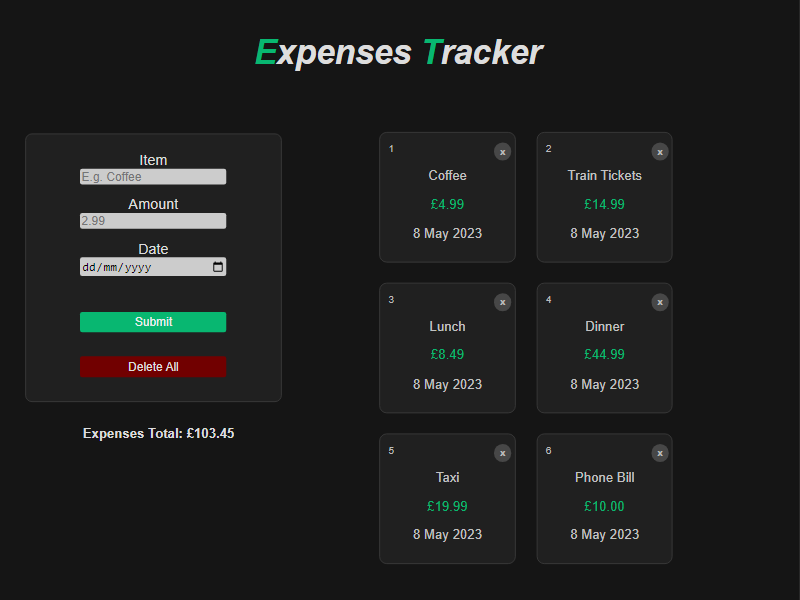This screenshot has height=600, width=800.
Task: Click the Phone Bill £10.00 amount
Action: coord(604,507)
